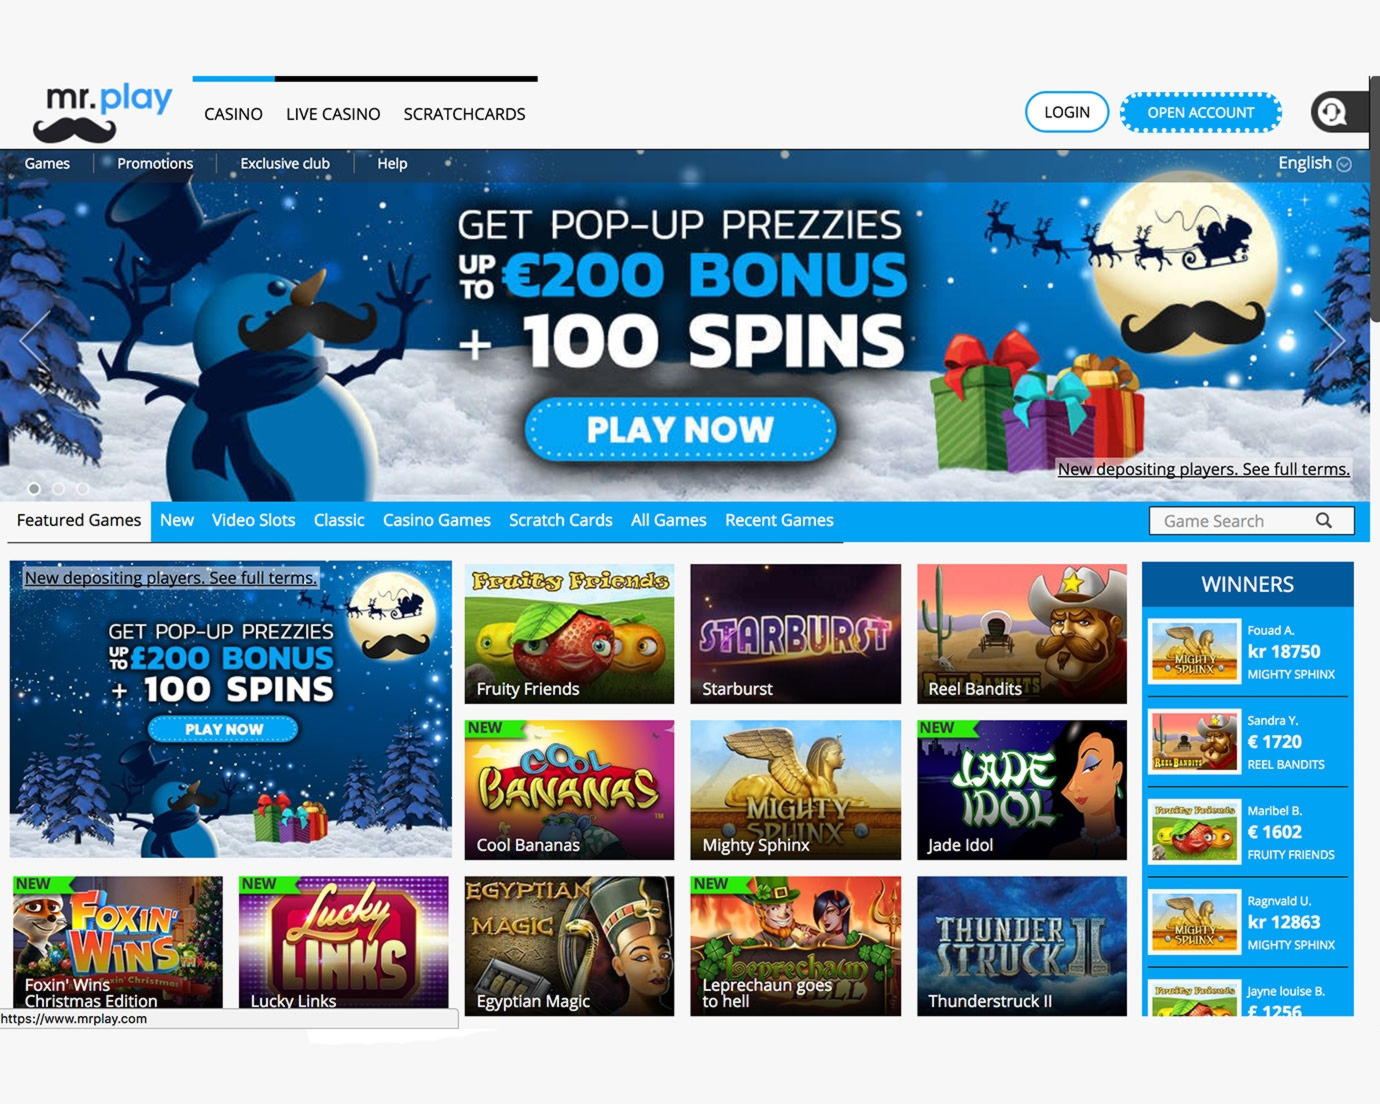The width and height of the screenshot is (1380, 1104).
Task: Open the Games menu
Action: point(47,163)
